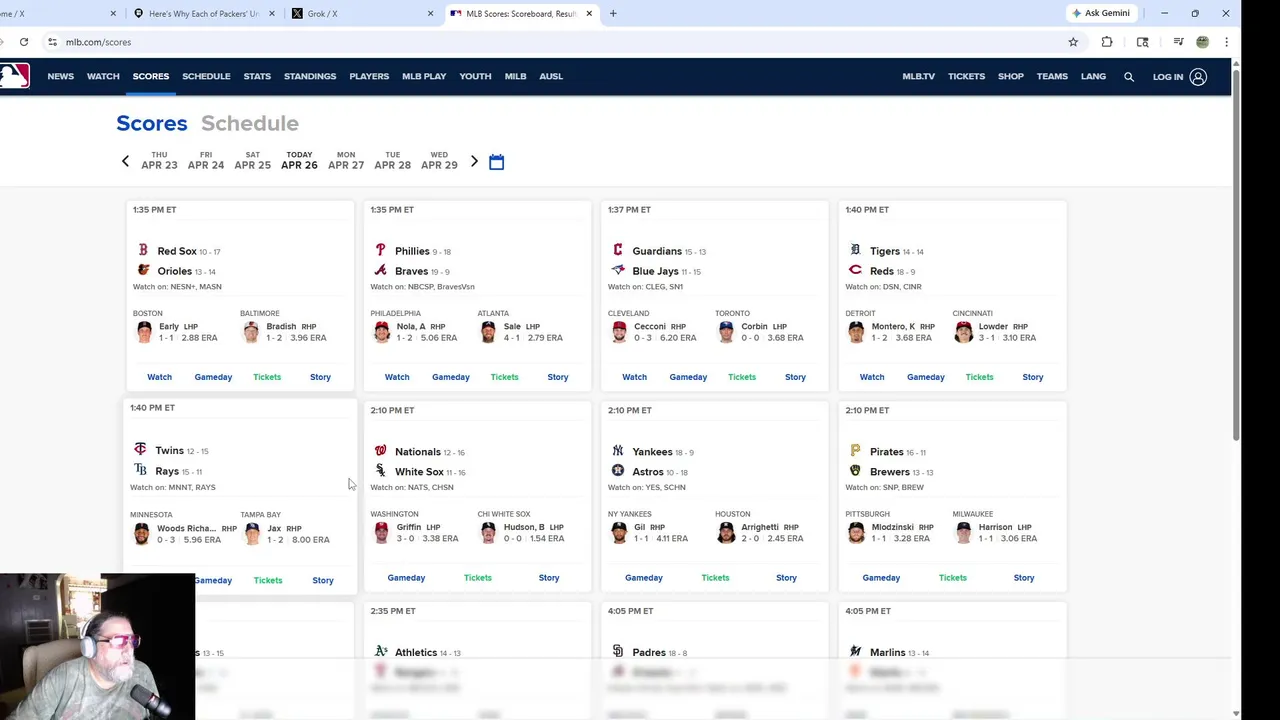Click the Nationals team logo

pos(380,451)
